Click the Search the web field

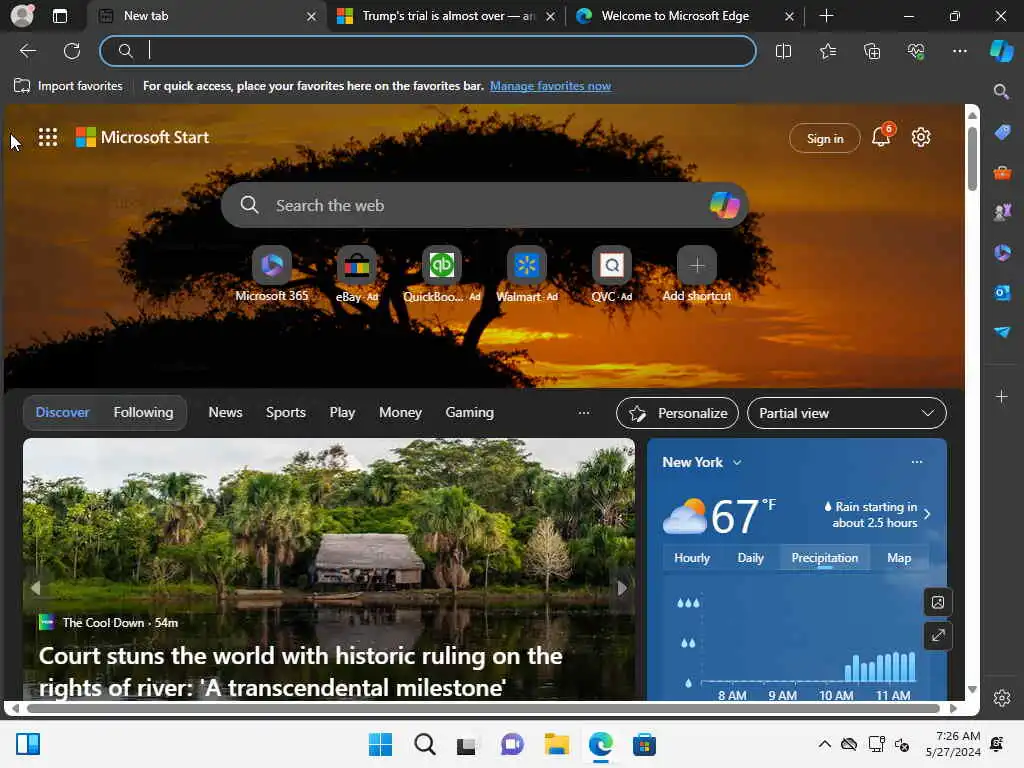(485, 205)
